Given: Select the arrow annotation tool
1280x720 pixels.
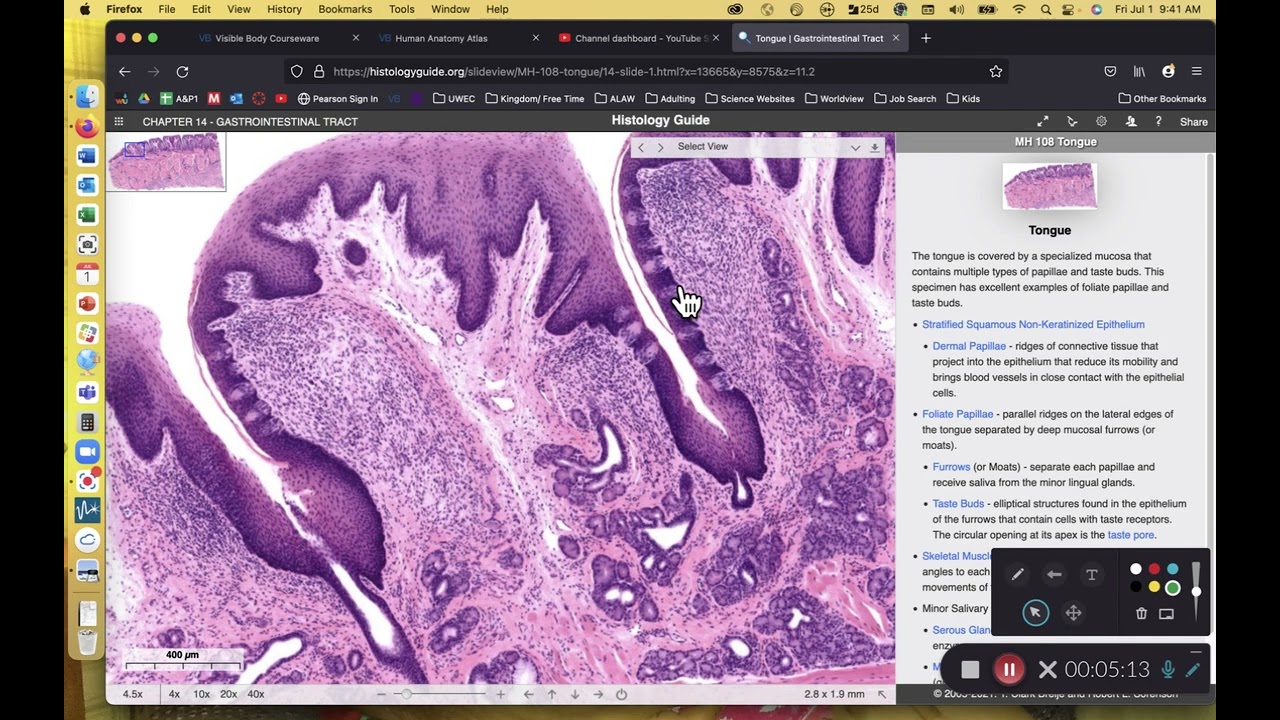Looking at the screenshot, I should [x=1054, y=574].
